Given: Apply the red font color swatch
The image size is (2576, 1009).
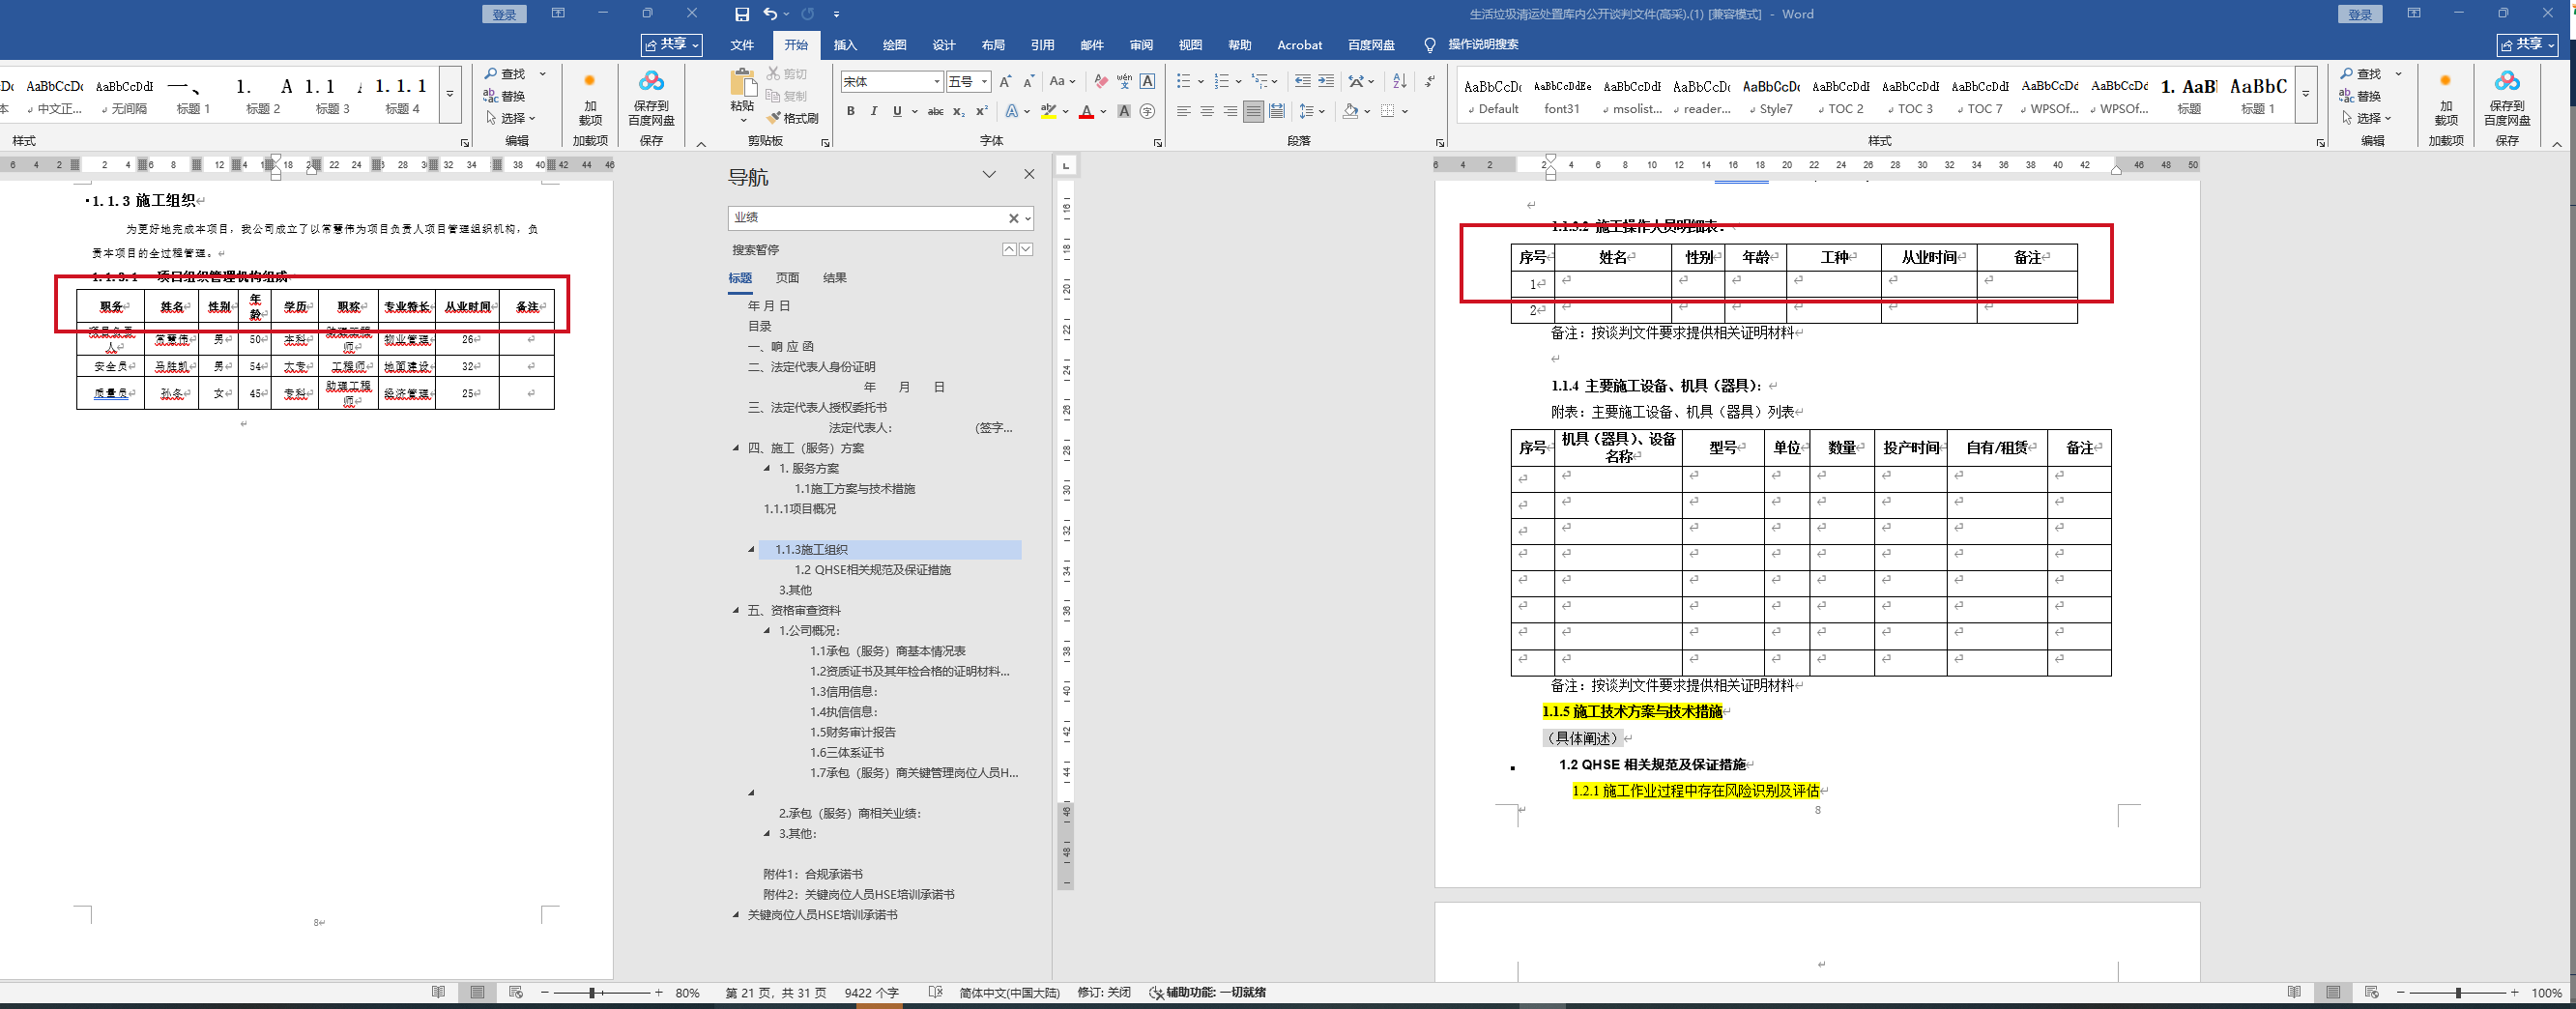Looking at the screenshot, I should 1086,112.
